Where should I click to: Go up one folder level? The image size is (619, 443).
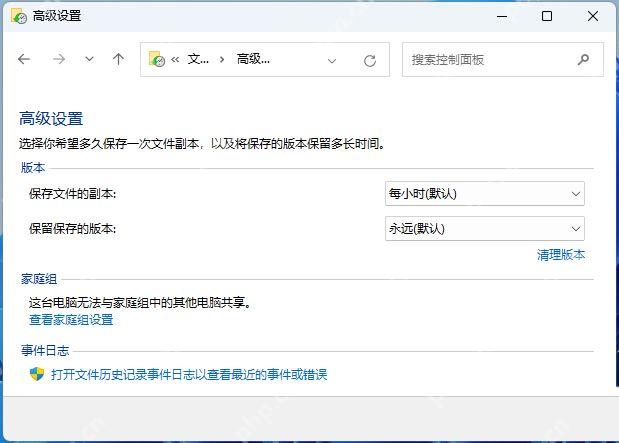click(118, 59)
